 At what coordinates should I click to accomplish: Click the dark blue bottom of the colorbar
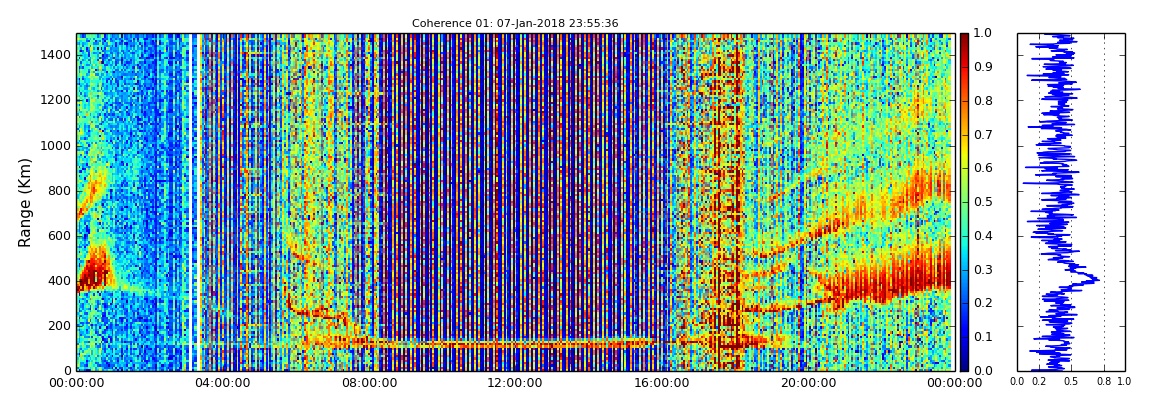coord(964,361)
